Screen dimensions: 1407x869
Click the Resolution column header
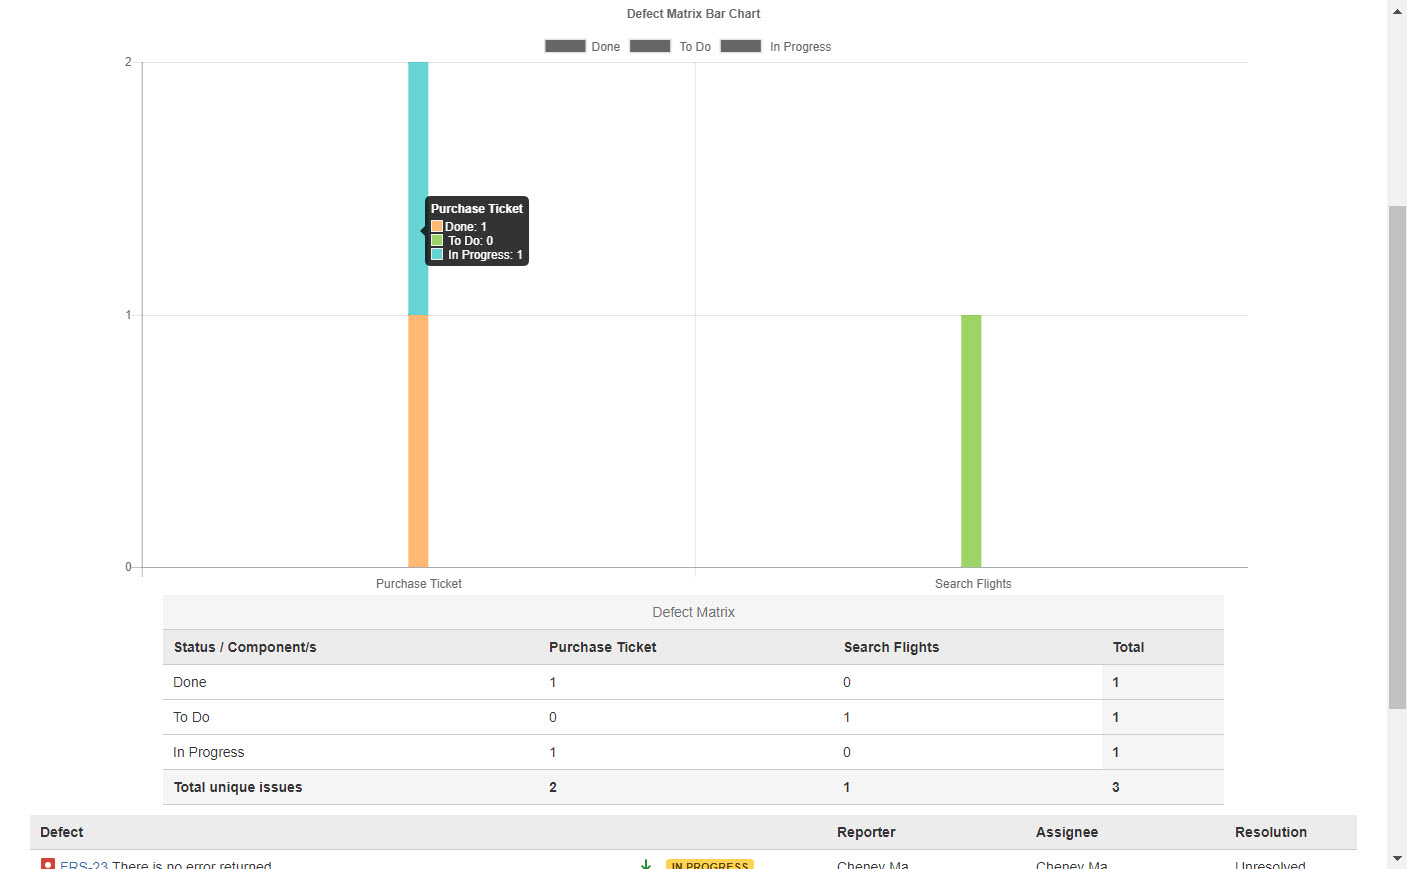1271,832
